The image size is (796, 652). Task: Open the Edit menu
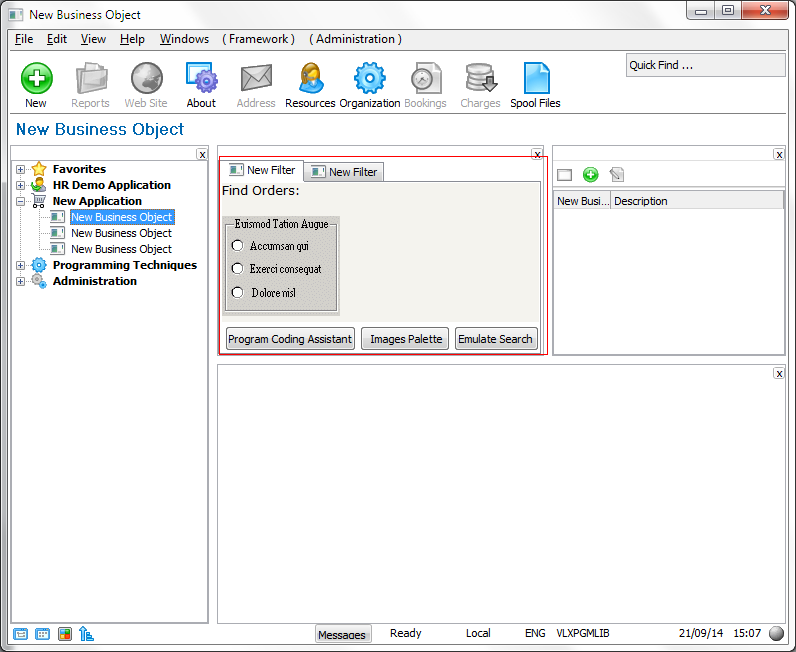click(57, 39)
